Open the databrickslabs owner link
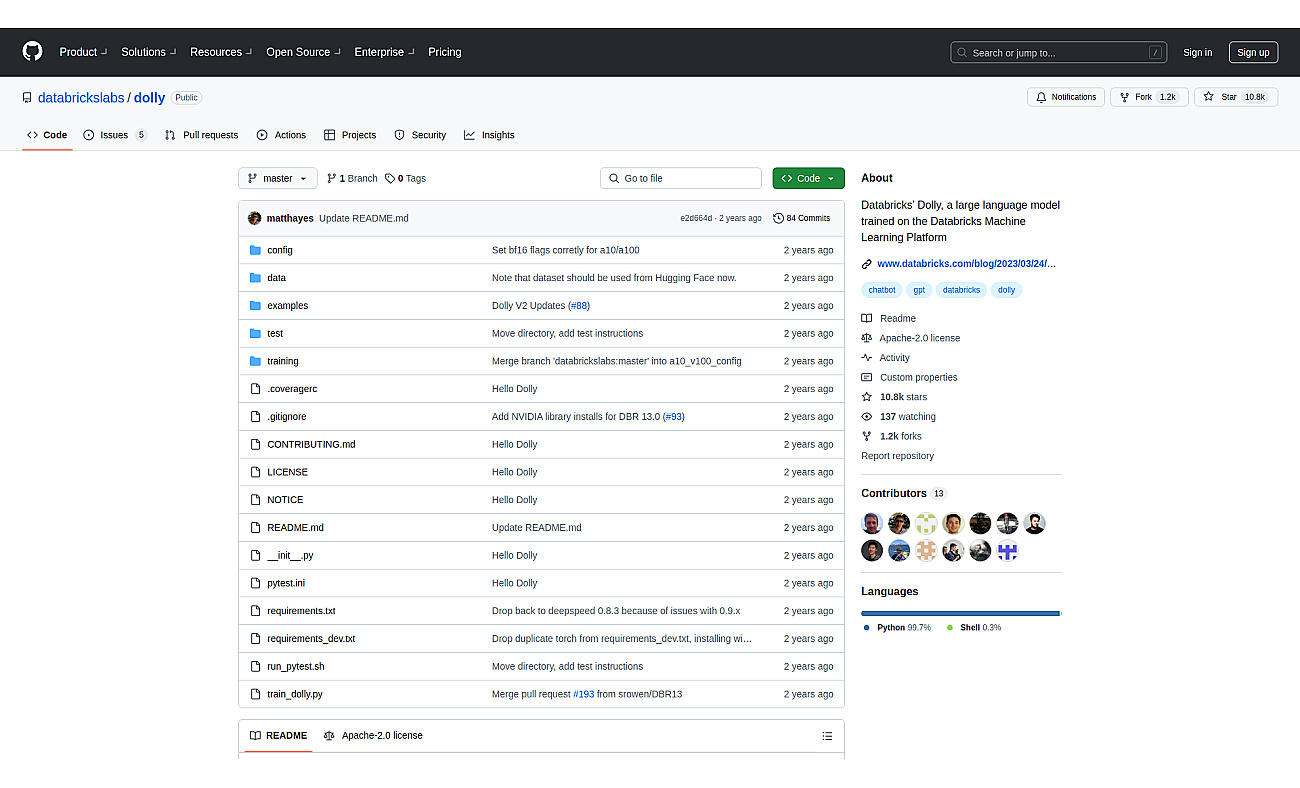The image size is (1300, 788). click(x=81, y=98)
